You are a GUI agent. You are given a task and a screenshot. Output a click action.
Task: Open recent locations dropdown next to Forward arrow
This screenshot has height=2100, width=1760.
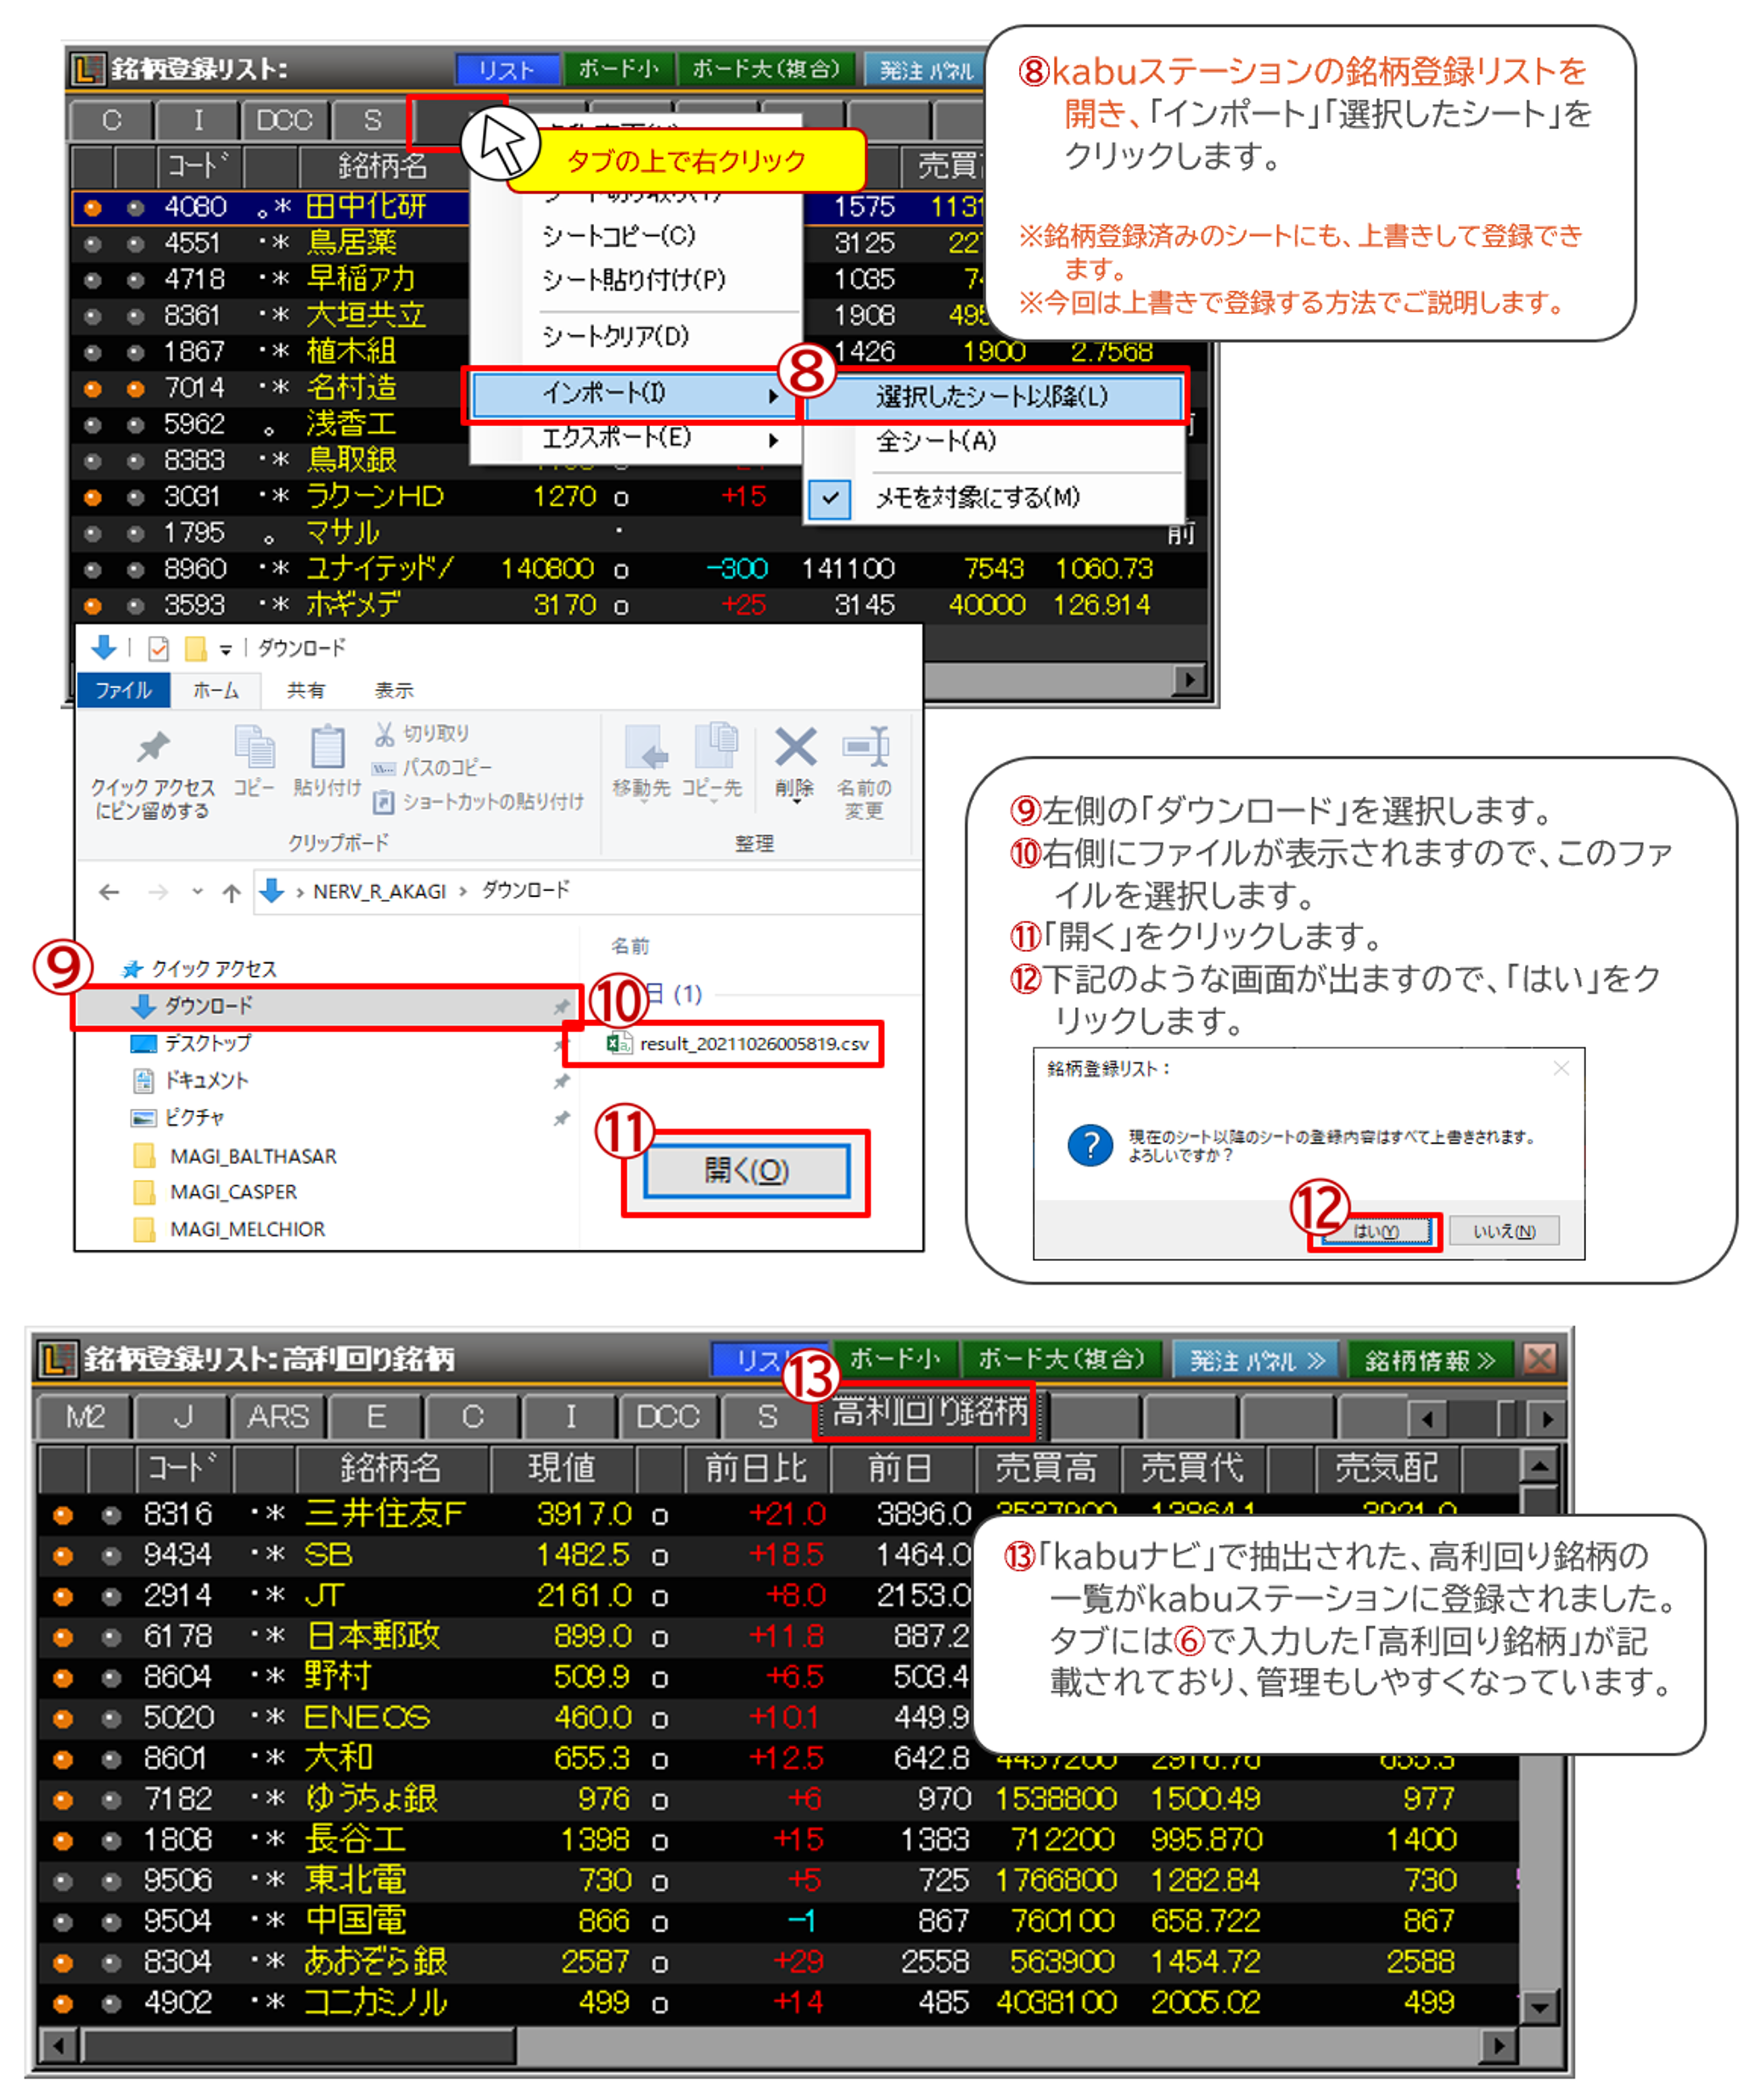point(197,892)
